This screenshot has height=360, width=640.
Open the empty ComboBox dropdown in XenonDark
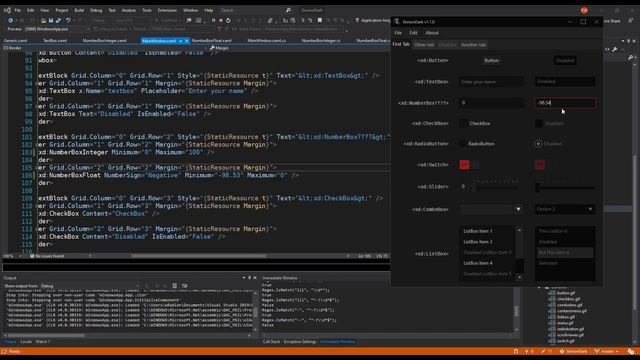518,209
